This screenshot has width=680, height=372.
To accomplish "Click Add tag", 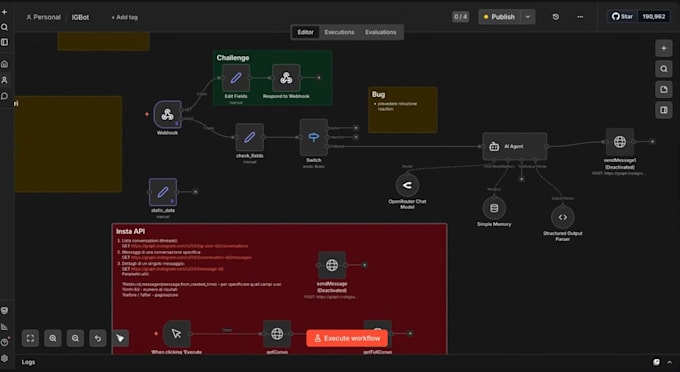I will point(124,17).
